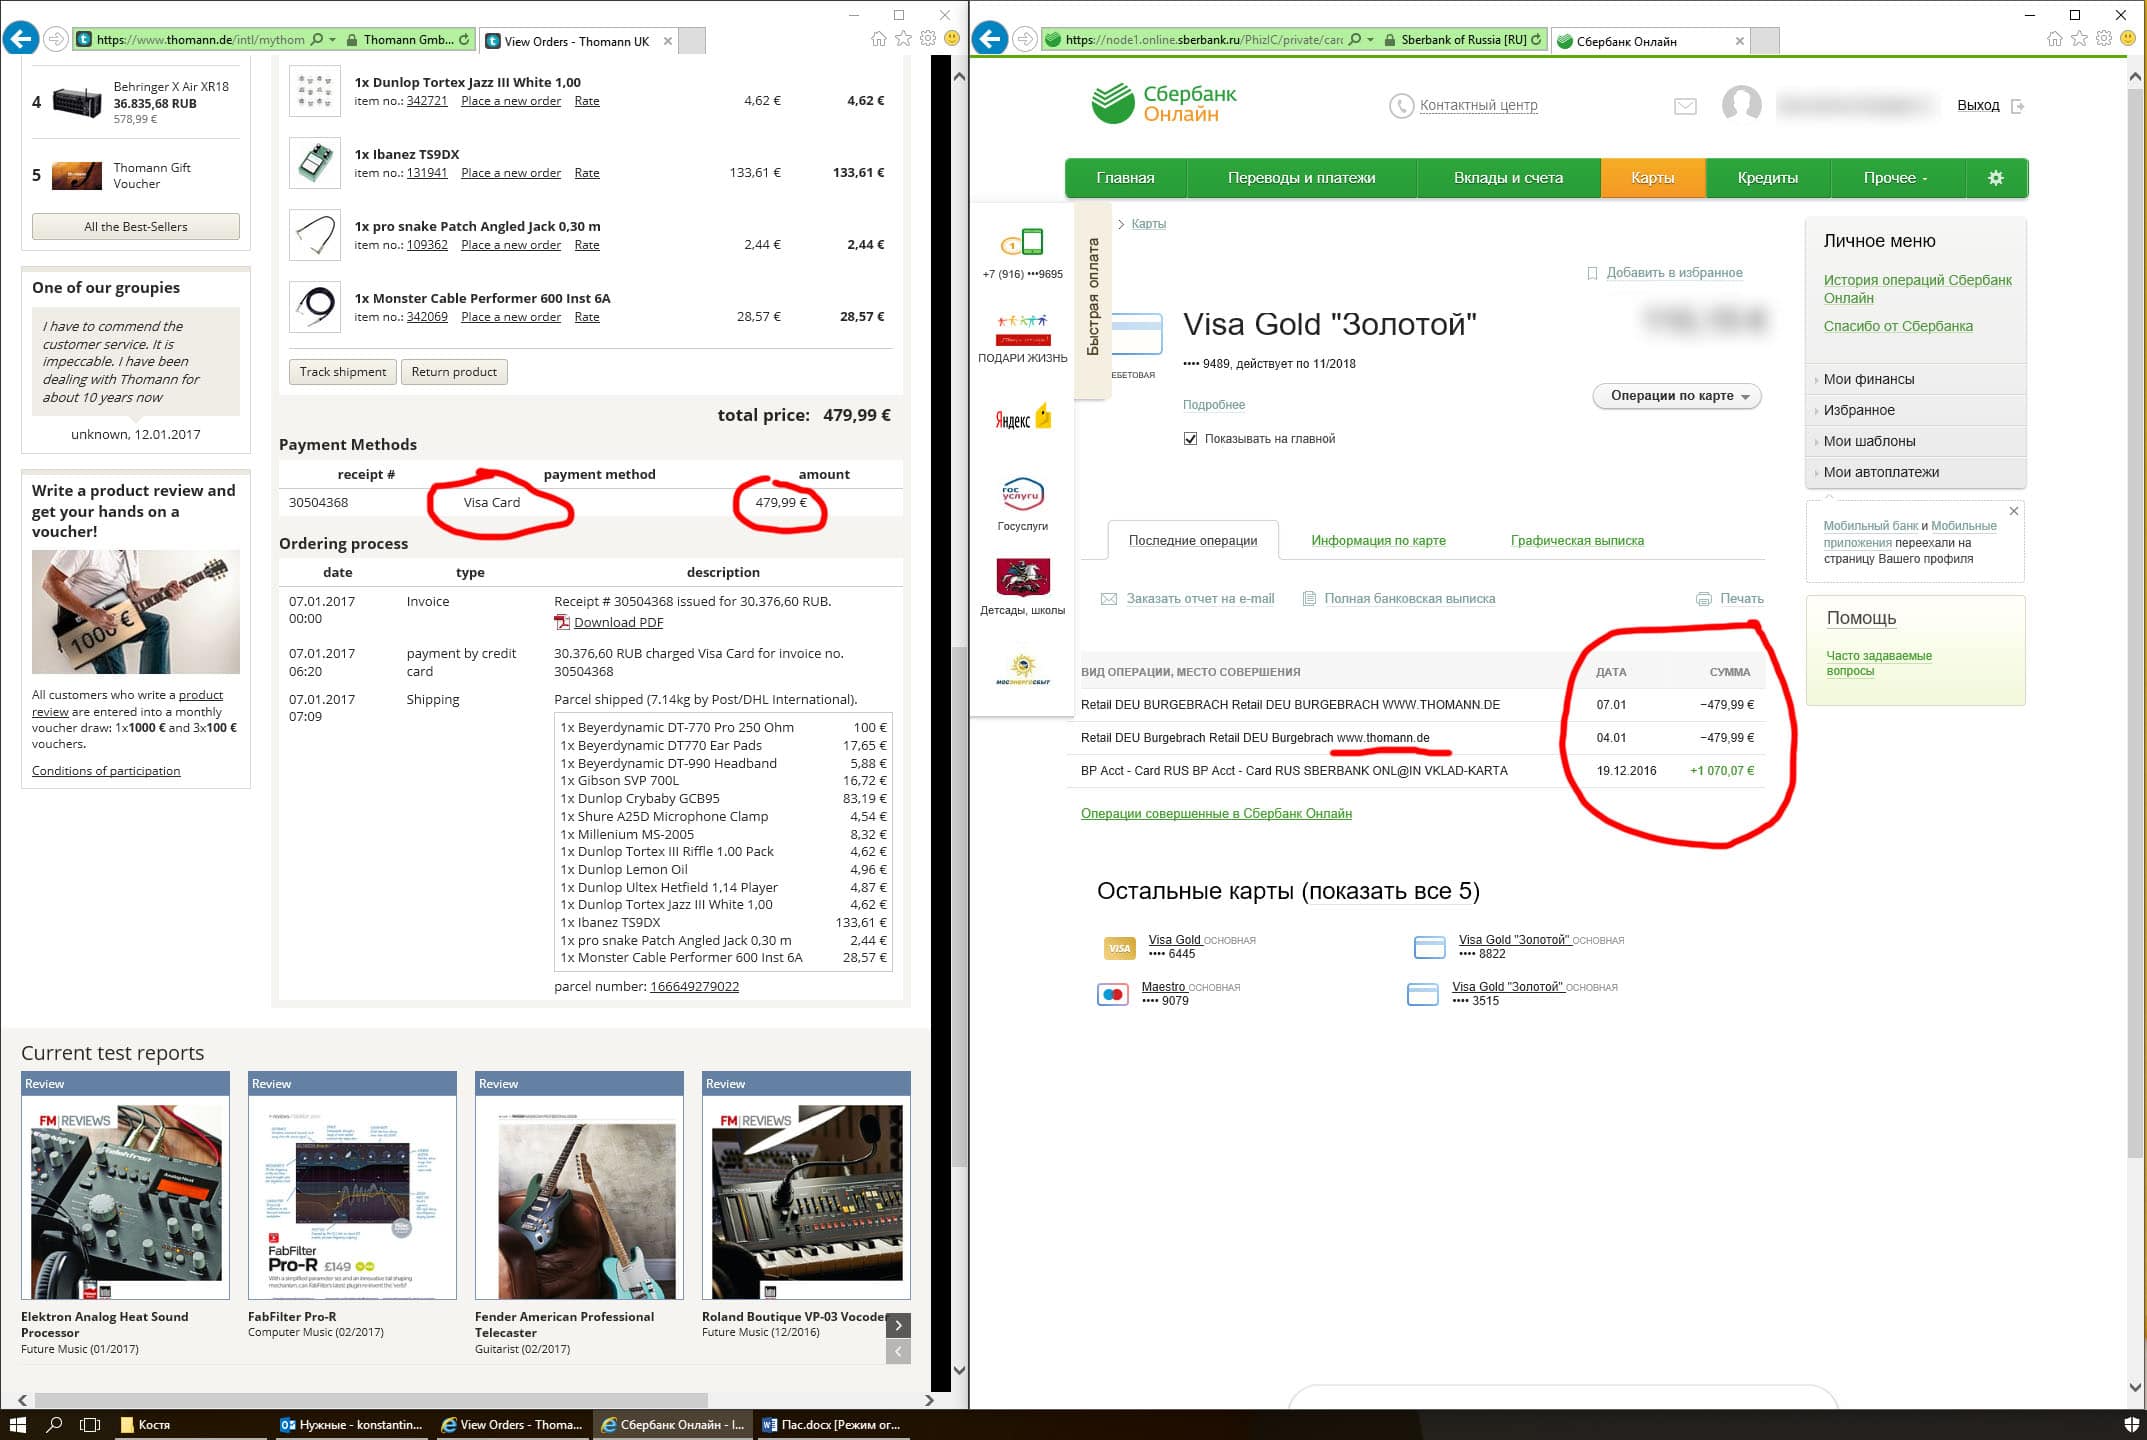The image size is (2147, 1440).
Task: Click the mail envelope icon in the Sberbank header
Action: click(x=1685, y=106)
